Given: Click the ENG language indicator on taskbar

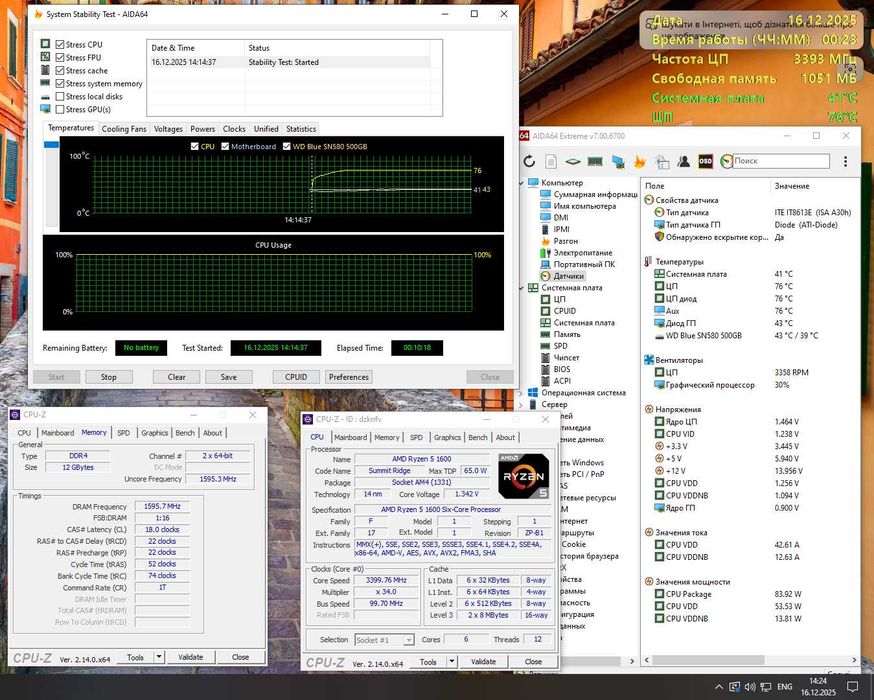Looking at the screenshot, I should click(x=785, y=687).
